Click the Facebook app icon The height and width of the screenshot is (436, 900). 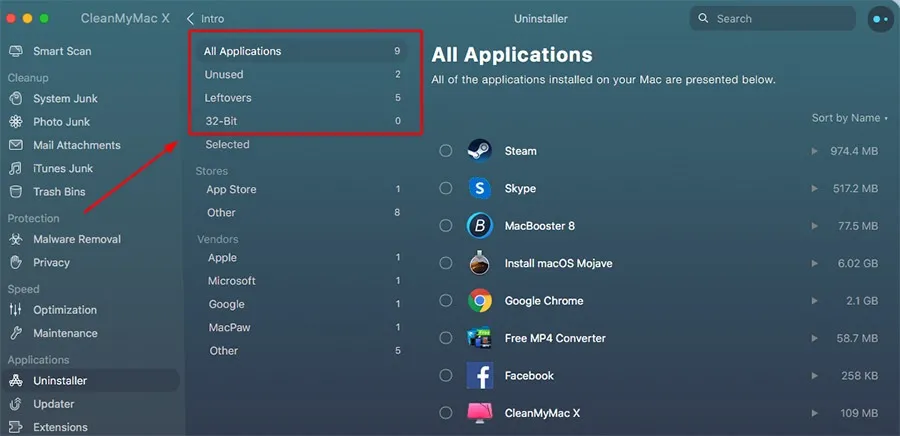[x=479, y=376]
